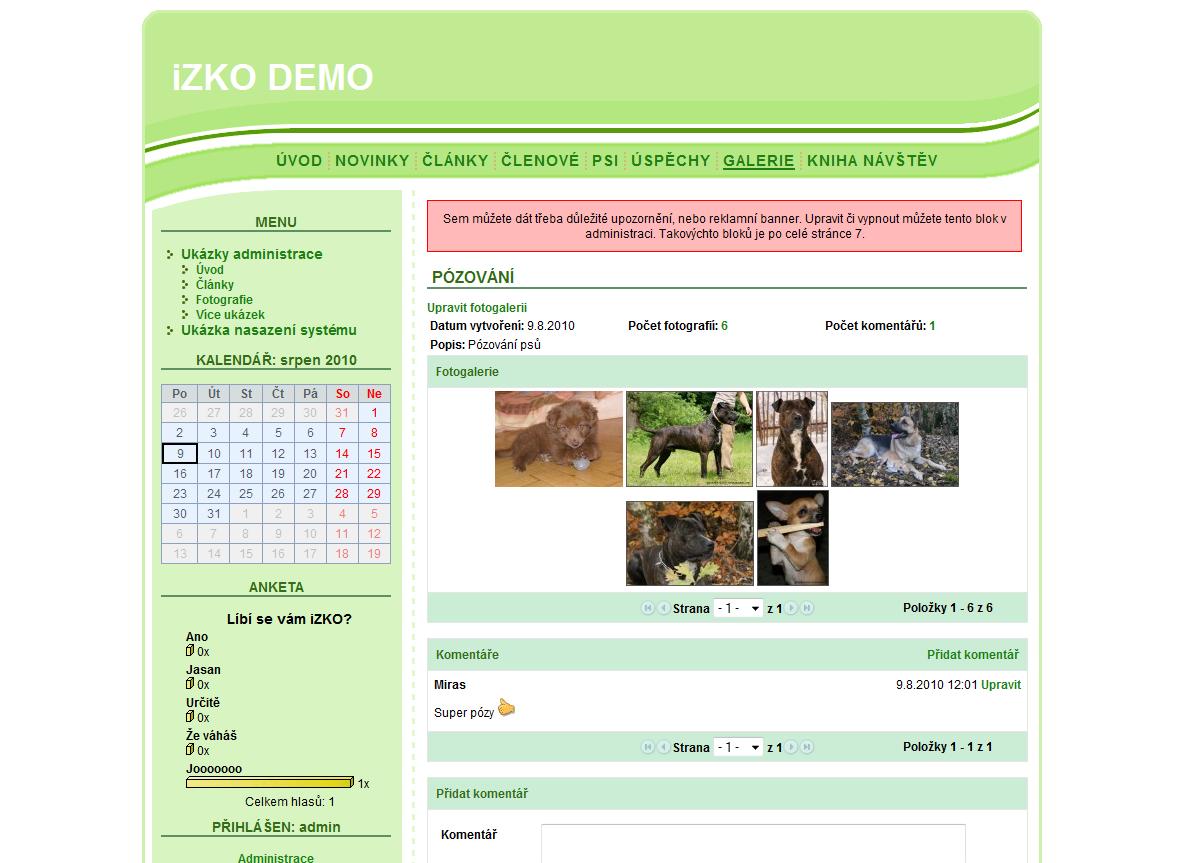Go to last page in photo gallery pager
The width and height of the screenshot is (1184, 863).
807,608
